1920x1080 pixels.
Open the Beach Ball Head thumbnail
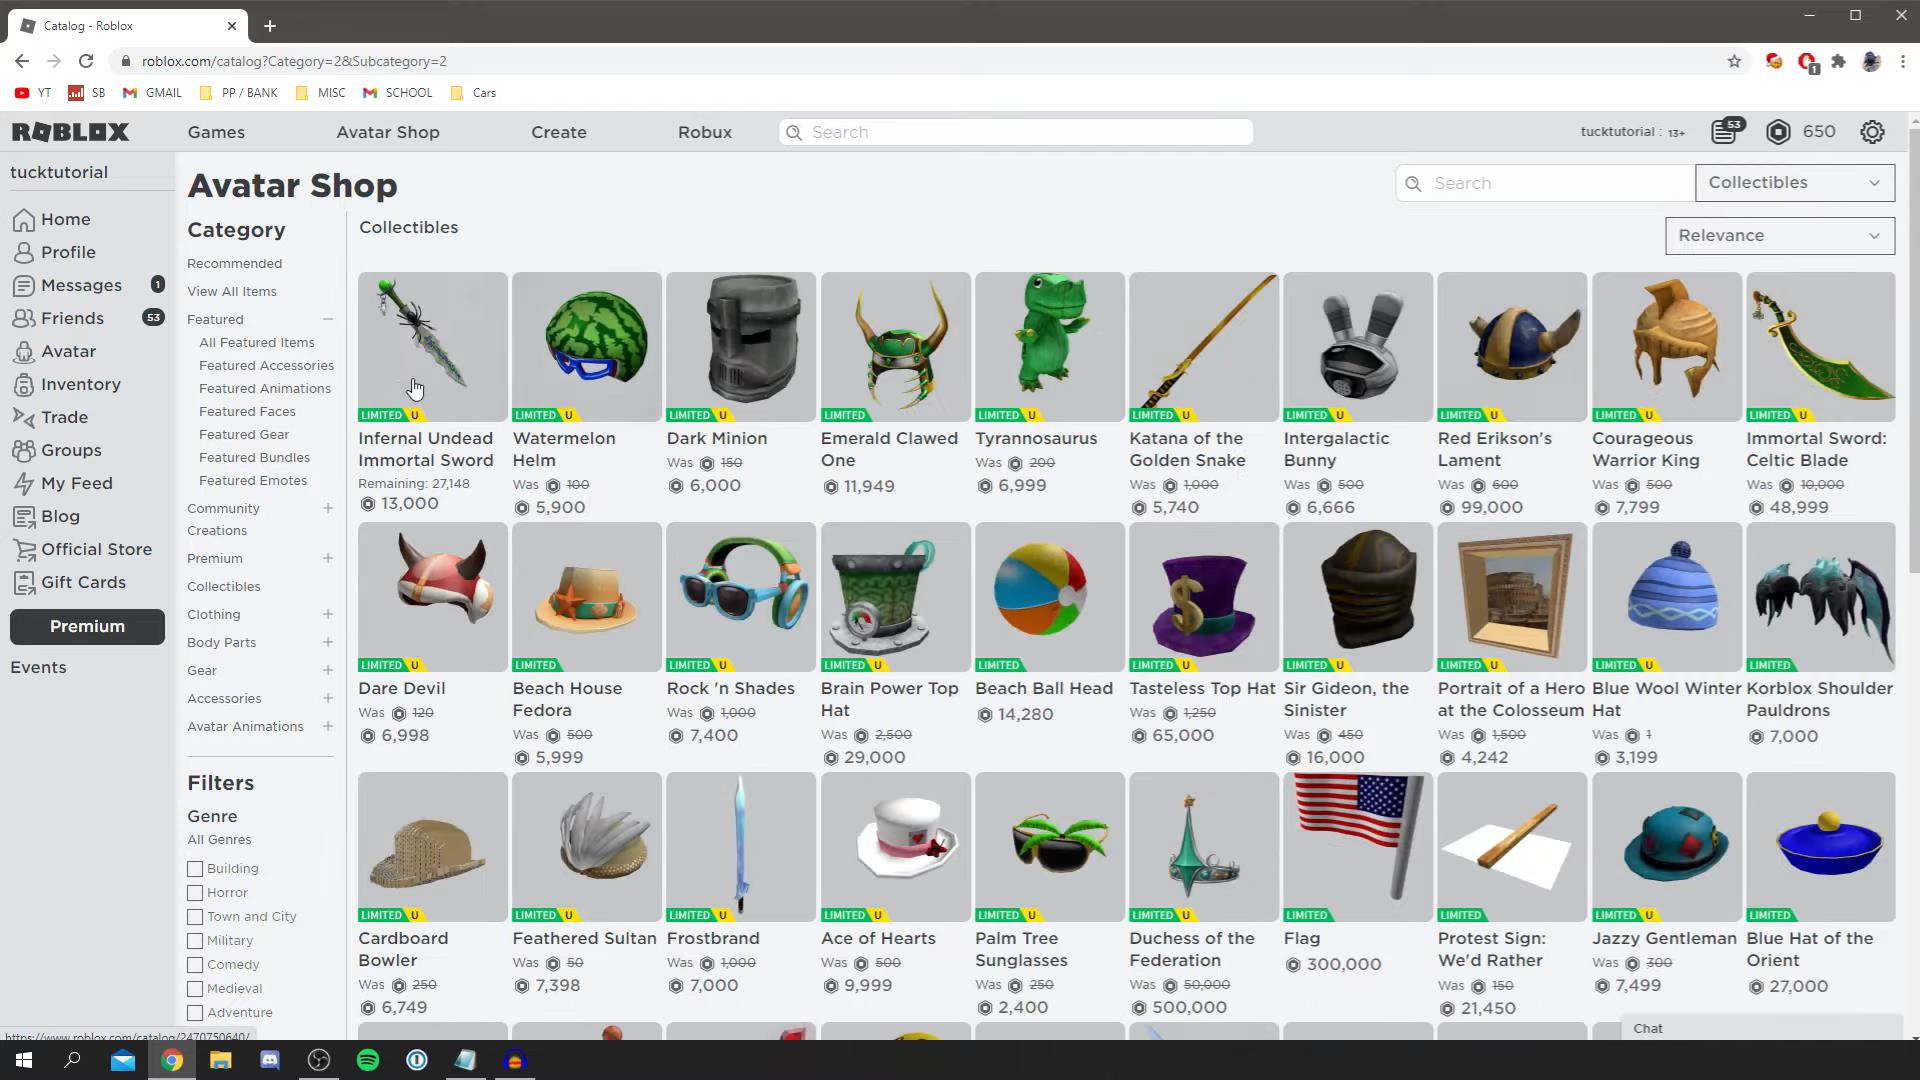click(1050, 597)
